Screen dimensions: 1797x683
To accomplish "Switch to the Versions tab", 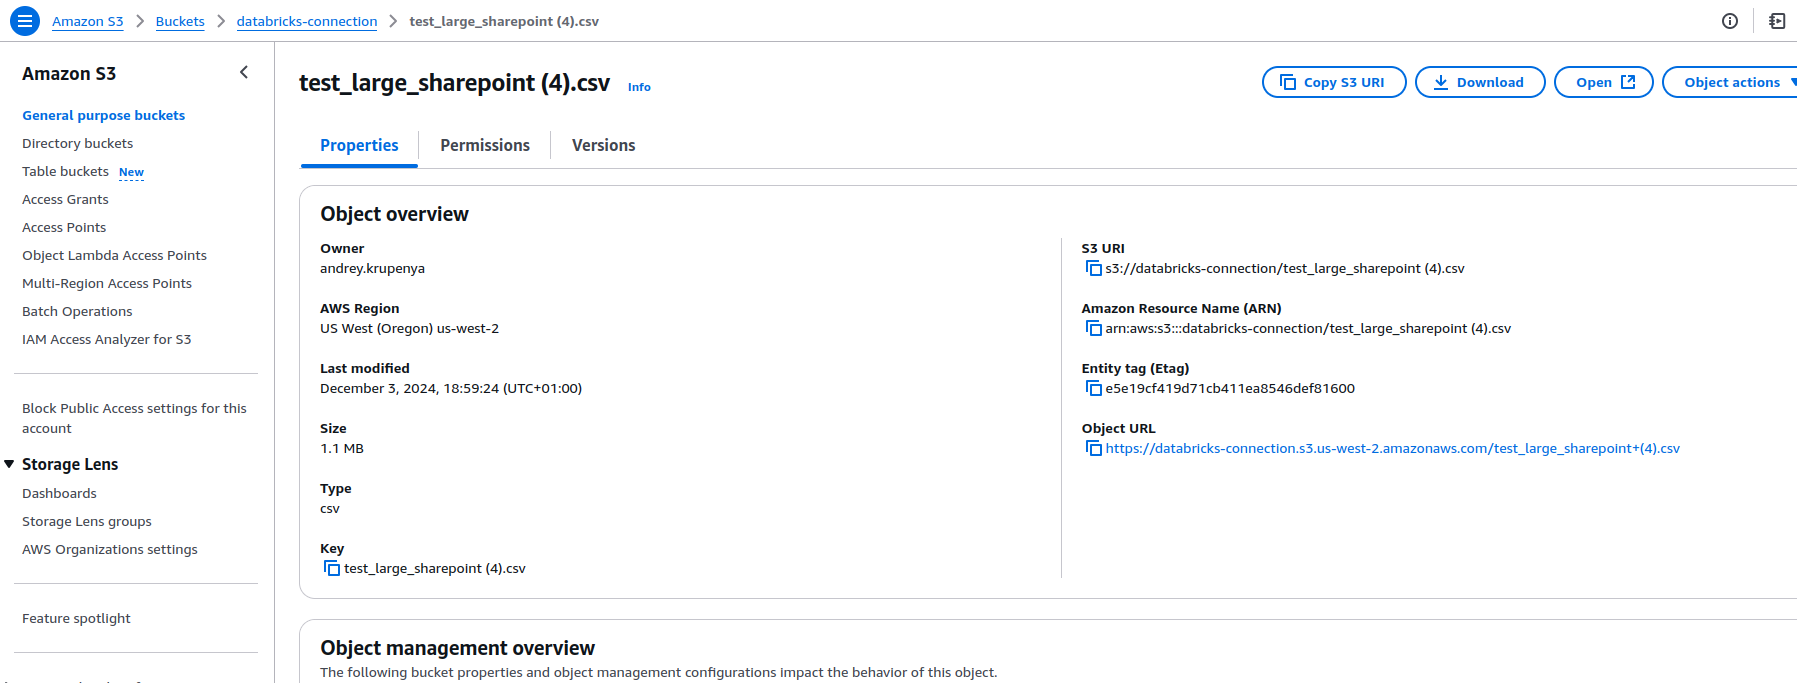I will click(603, 146).
